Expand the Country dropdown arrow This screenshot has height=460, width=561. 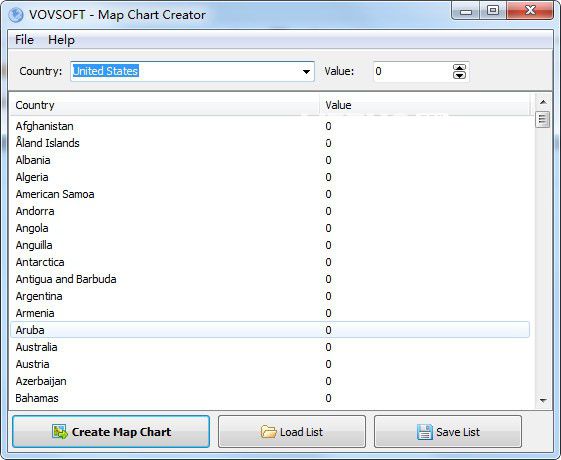click(306, 72)
